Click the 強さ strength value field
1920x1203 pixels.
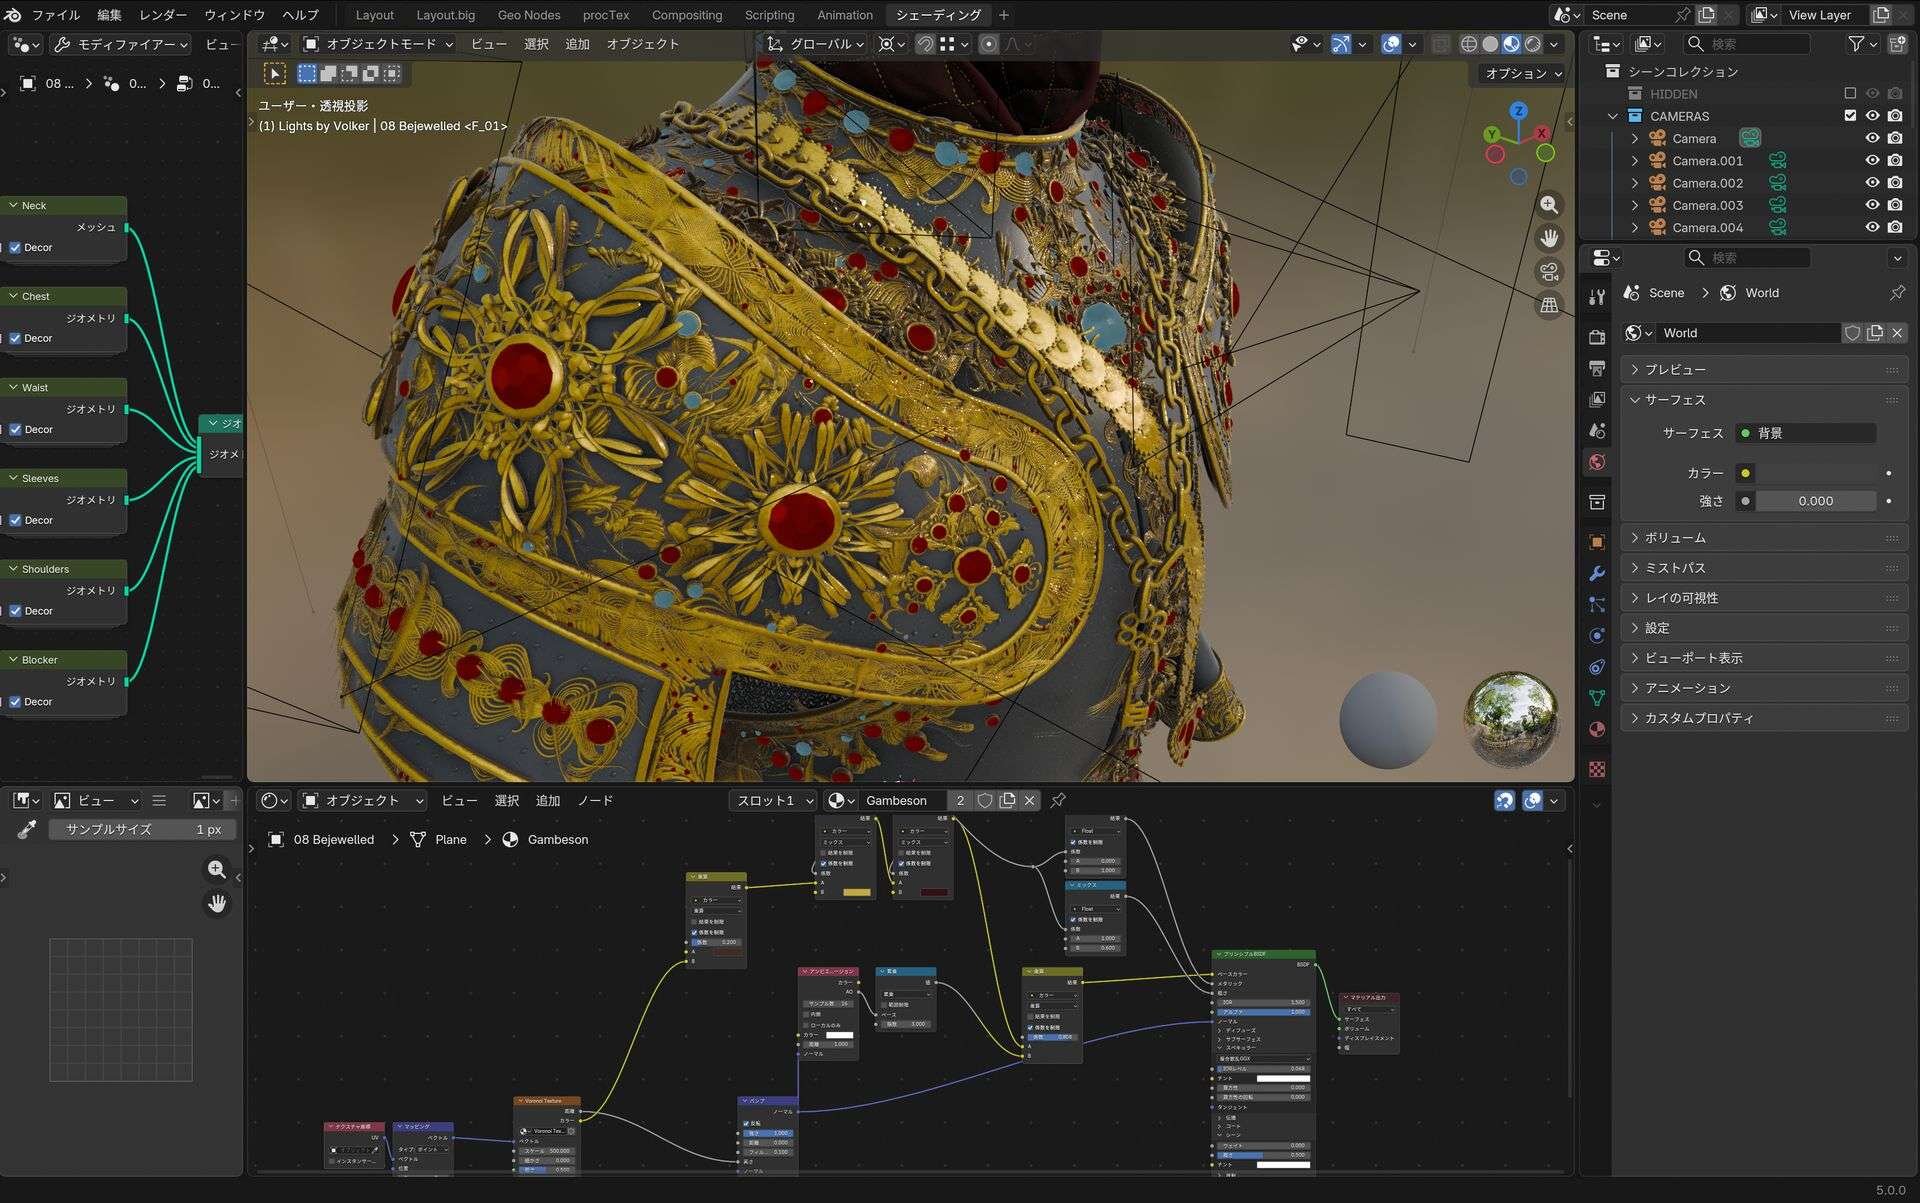1814,501
